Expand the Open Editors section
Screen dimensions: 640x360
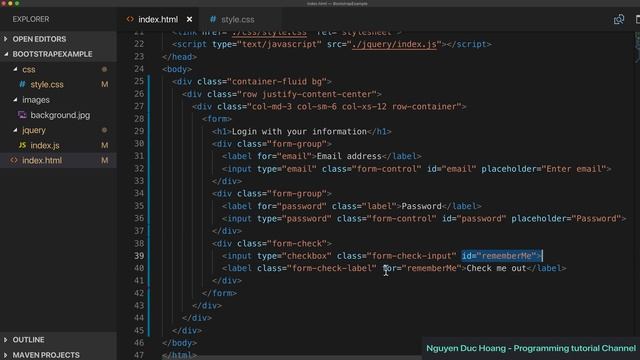coord(58,39)
